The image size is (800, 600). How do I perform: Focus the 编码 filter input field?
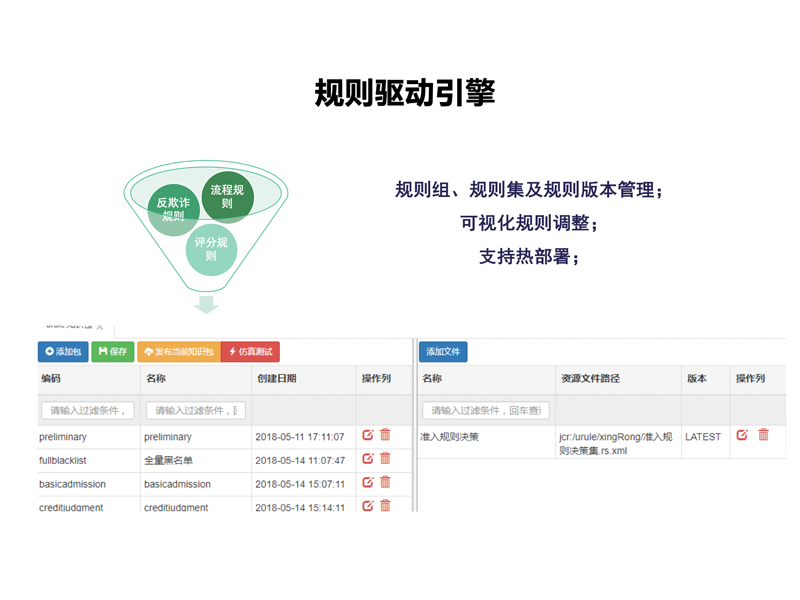[88, 410]
